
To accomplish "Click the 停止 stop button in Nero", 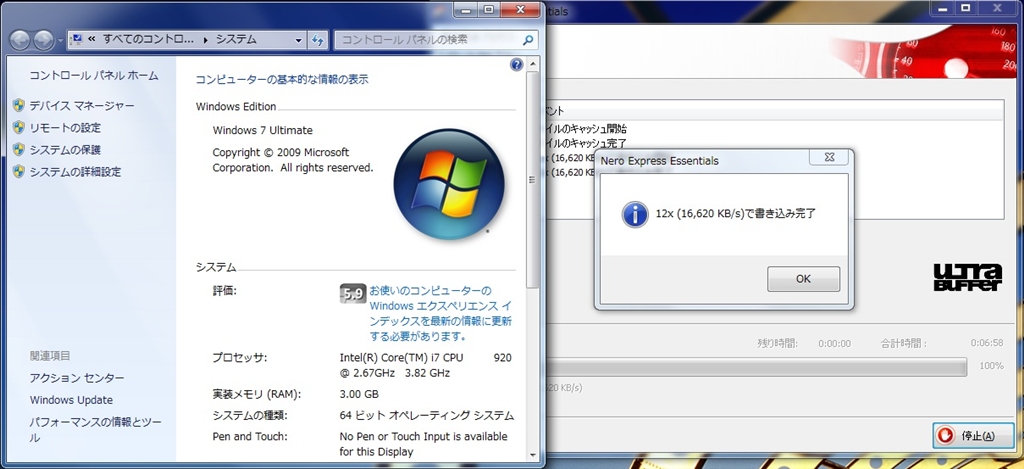I will [x=974, y=436].
